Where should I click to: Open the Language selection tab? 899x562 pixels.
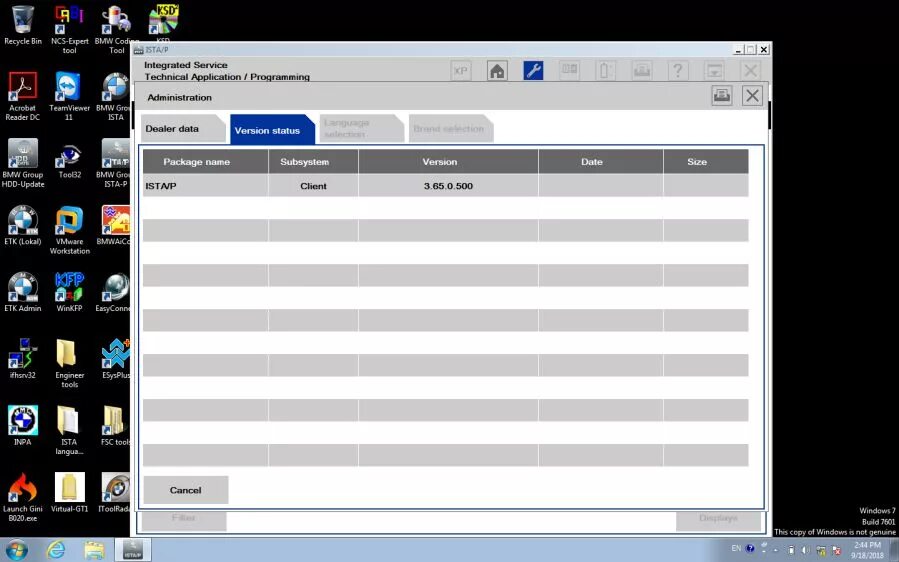(x=361, y=128)
